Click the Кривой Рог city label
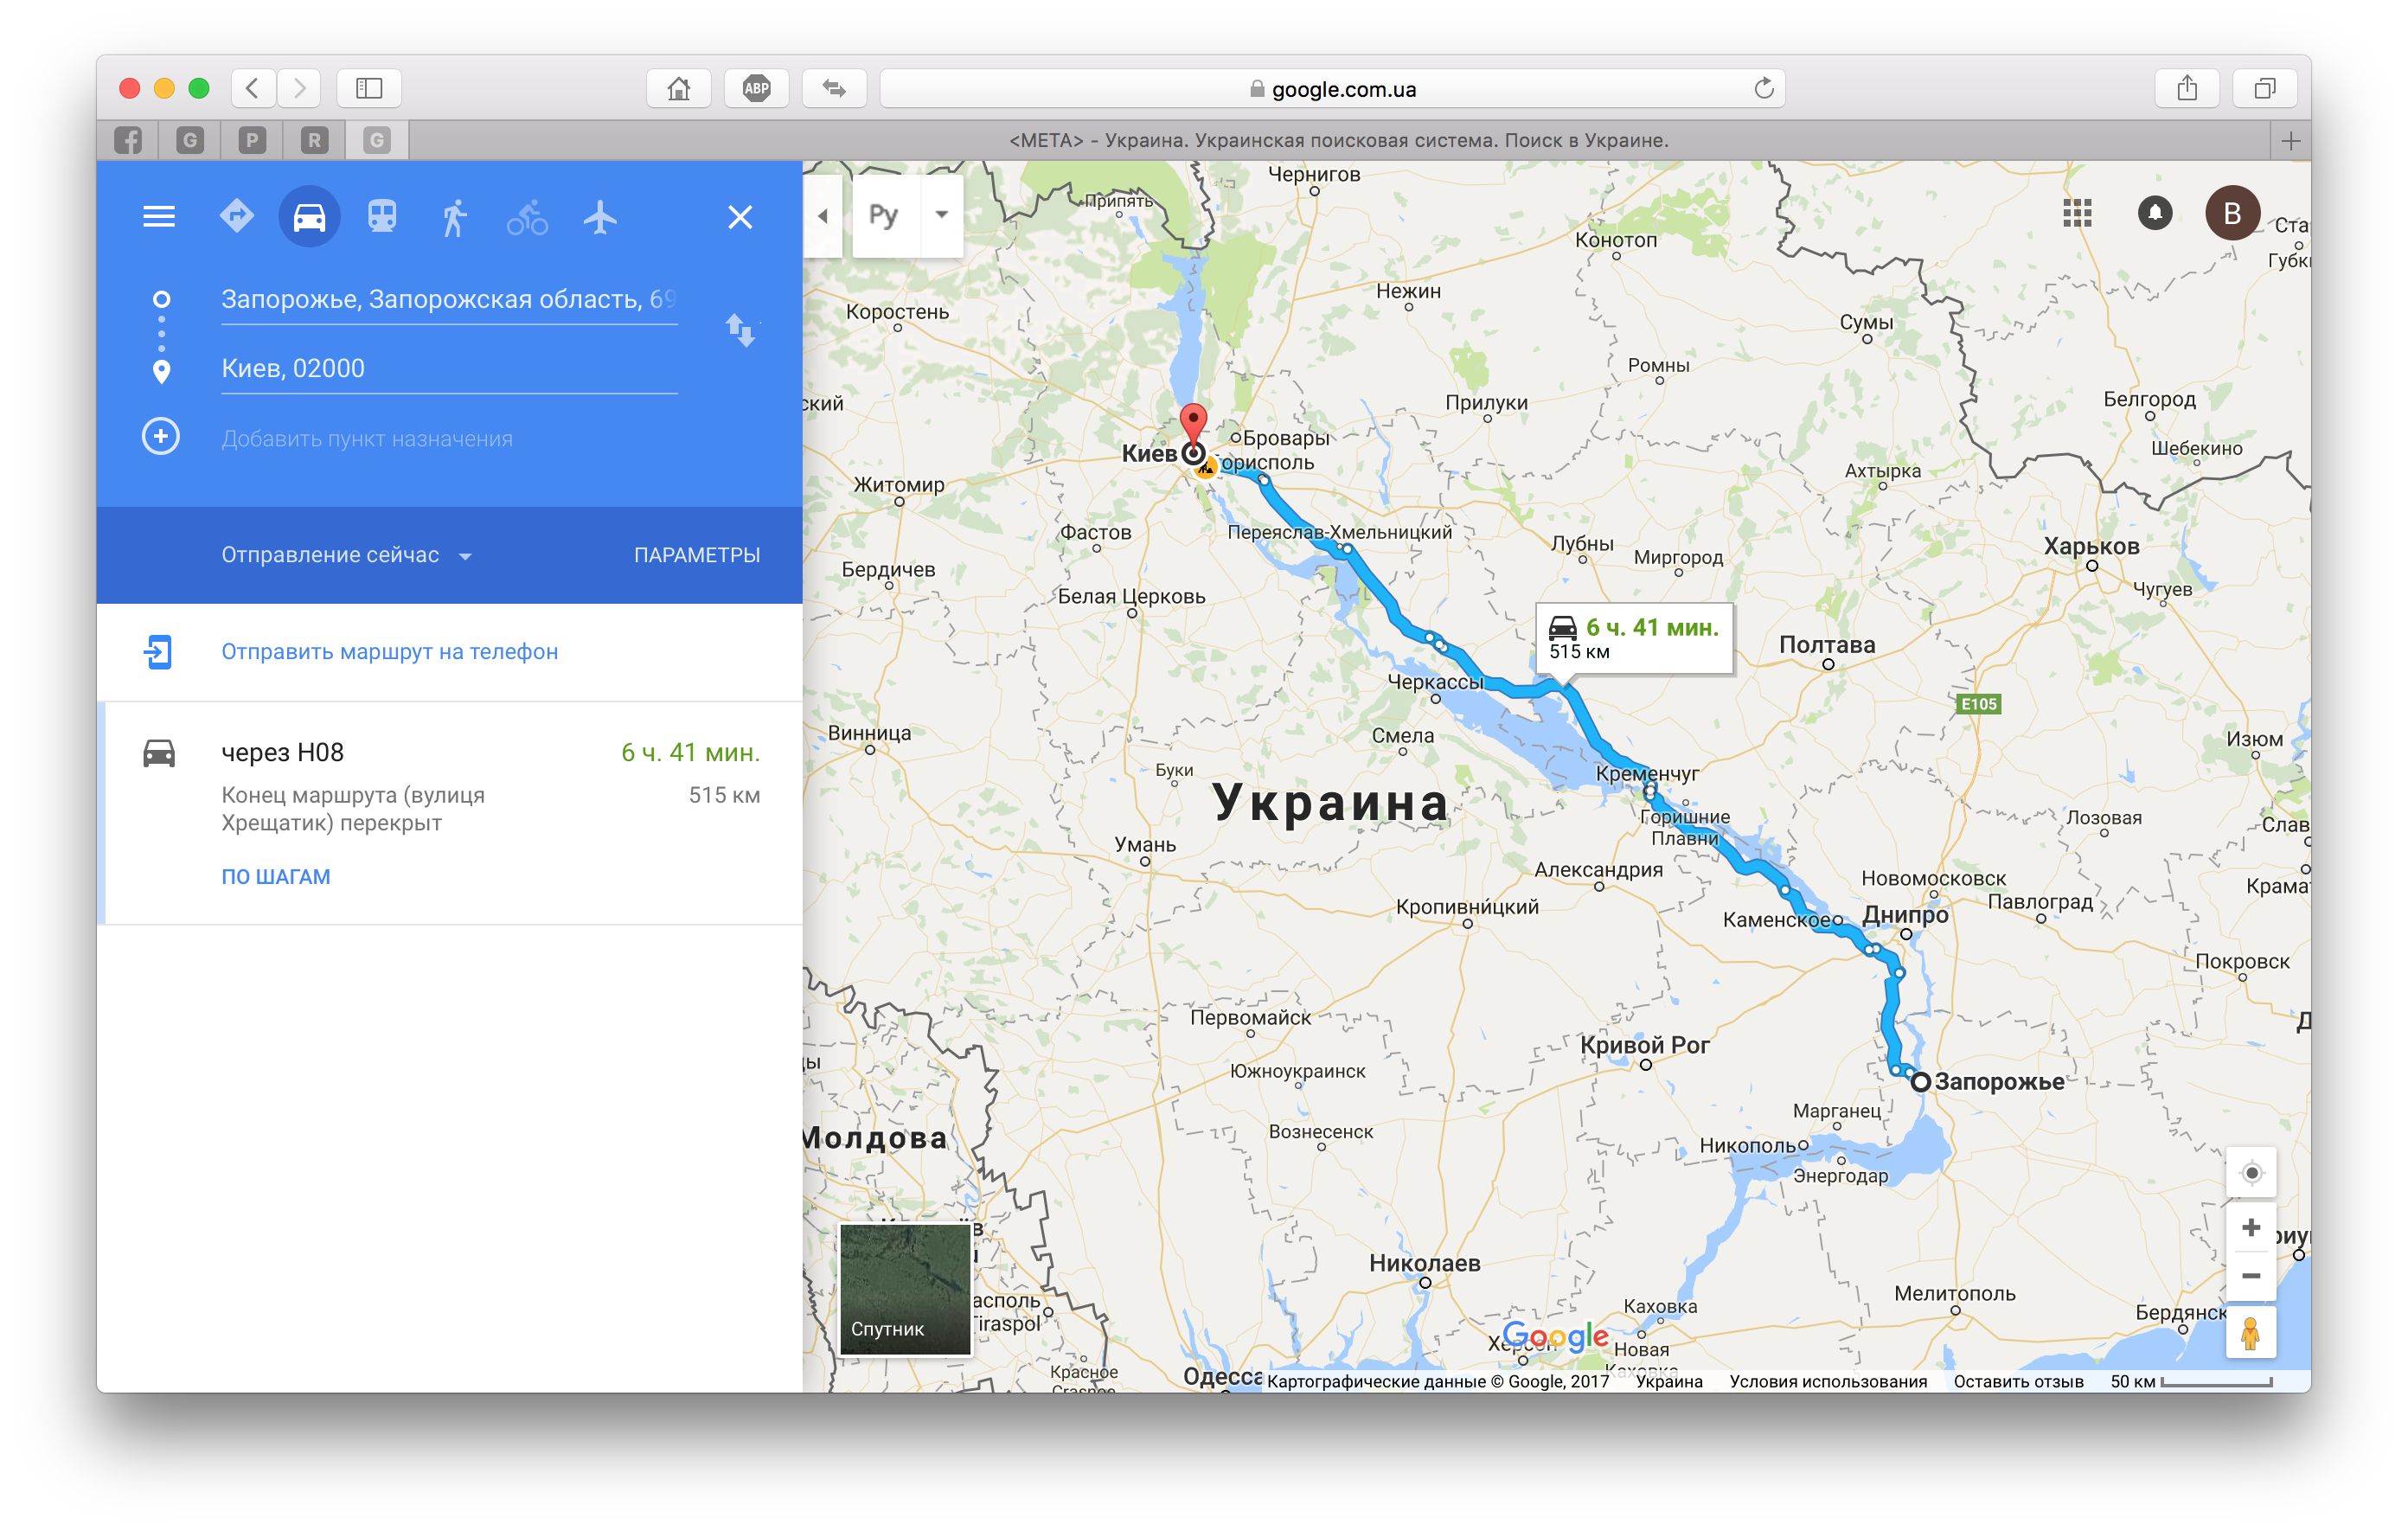Screen dimensions: 2408x1531 (1644, 1045)
